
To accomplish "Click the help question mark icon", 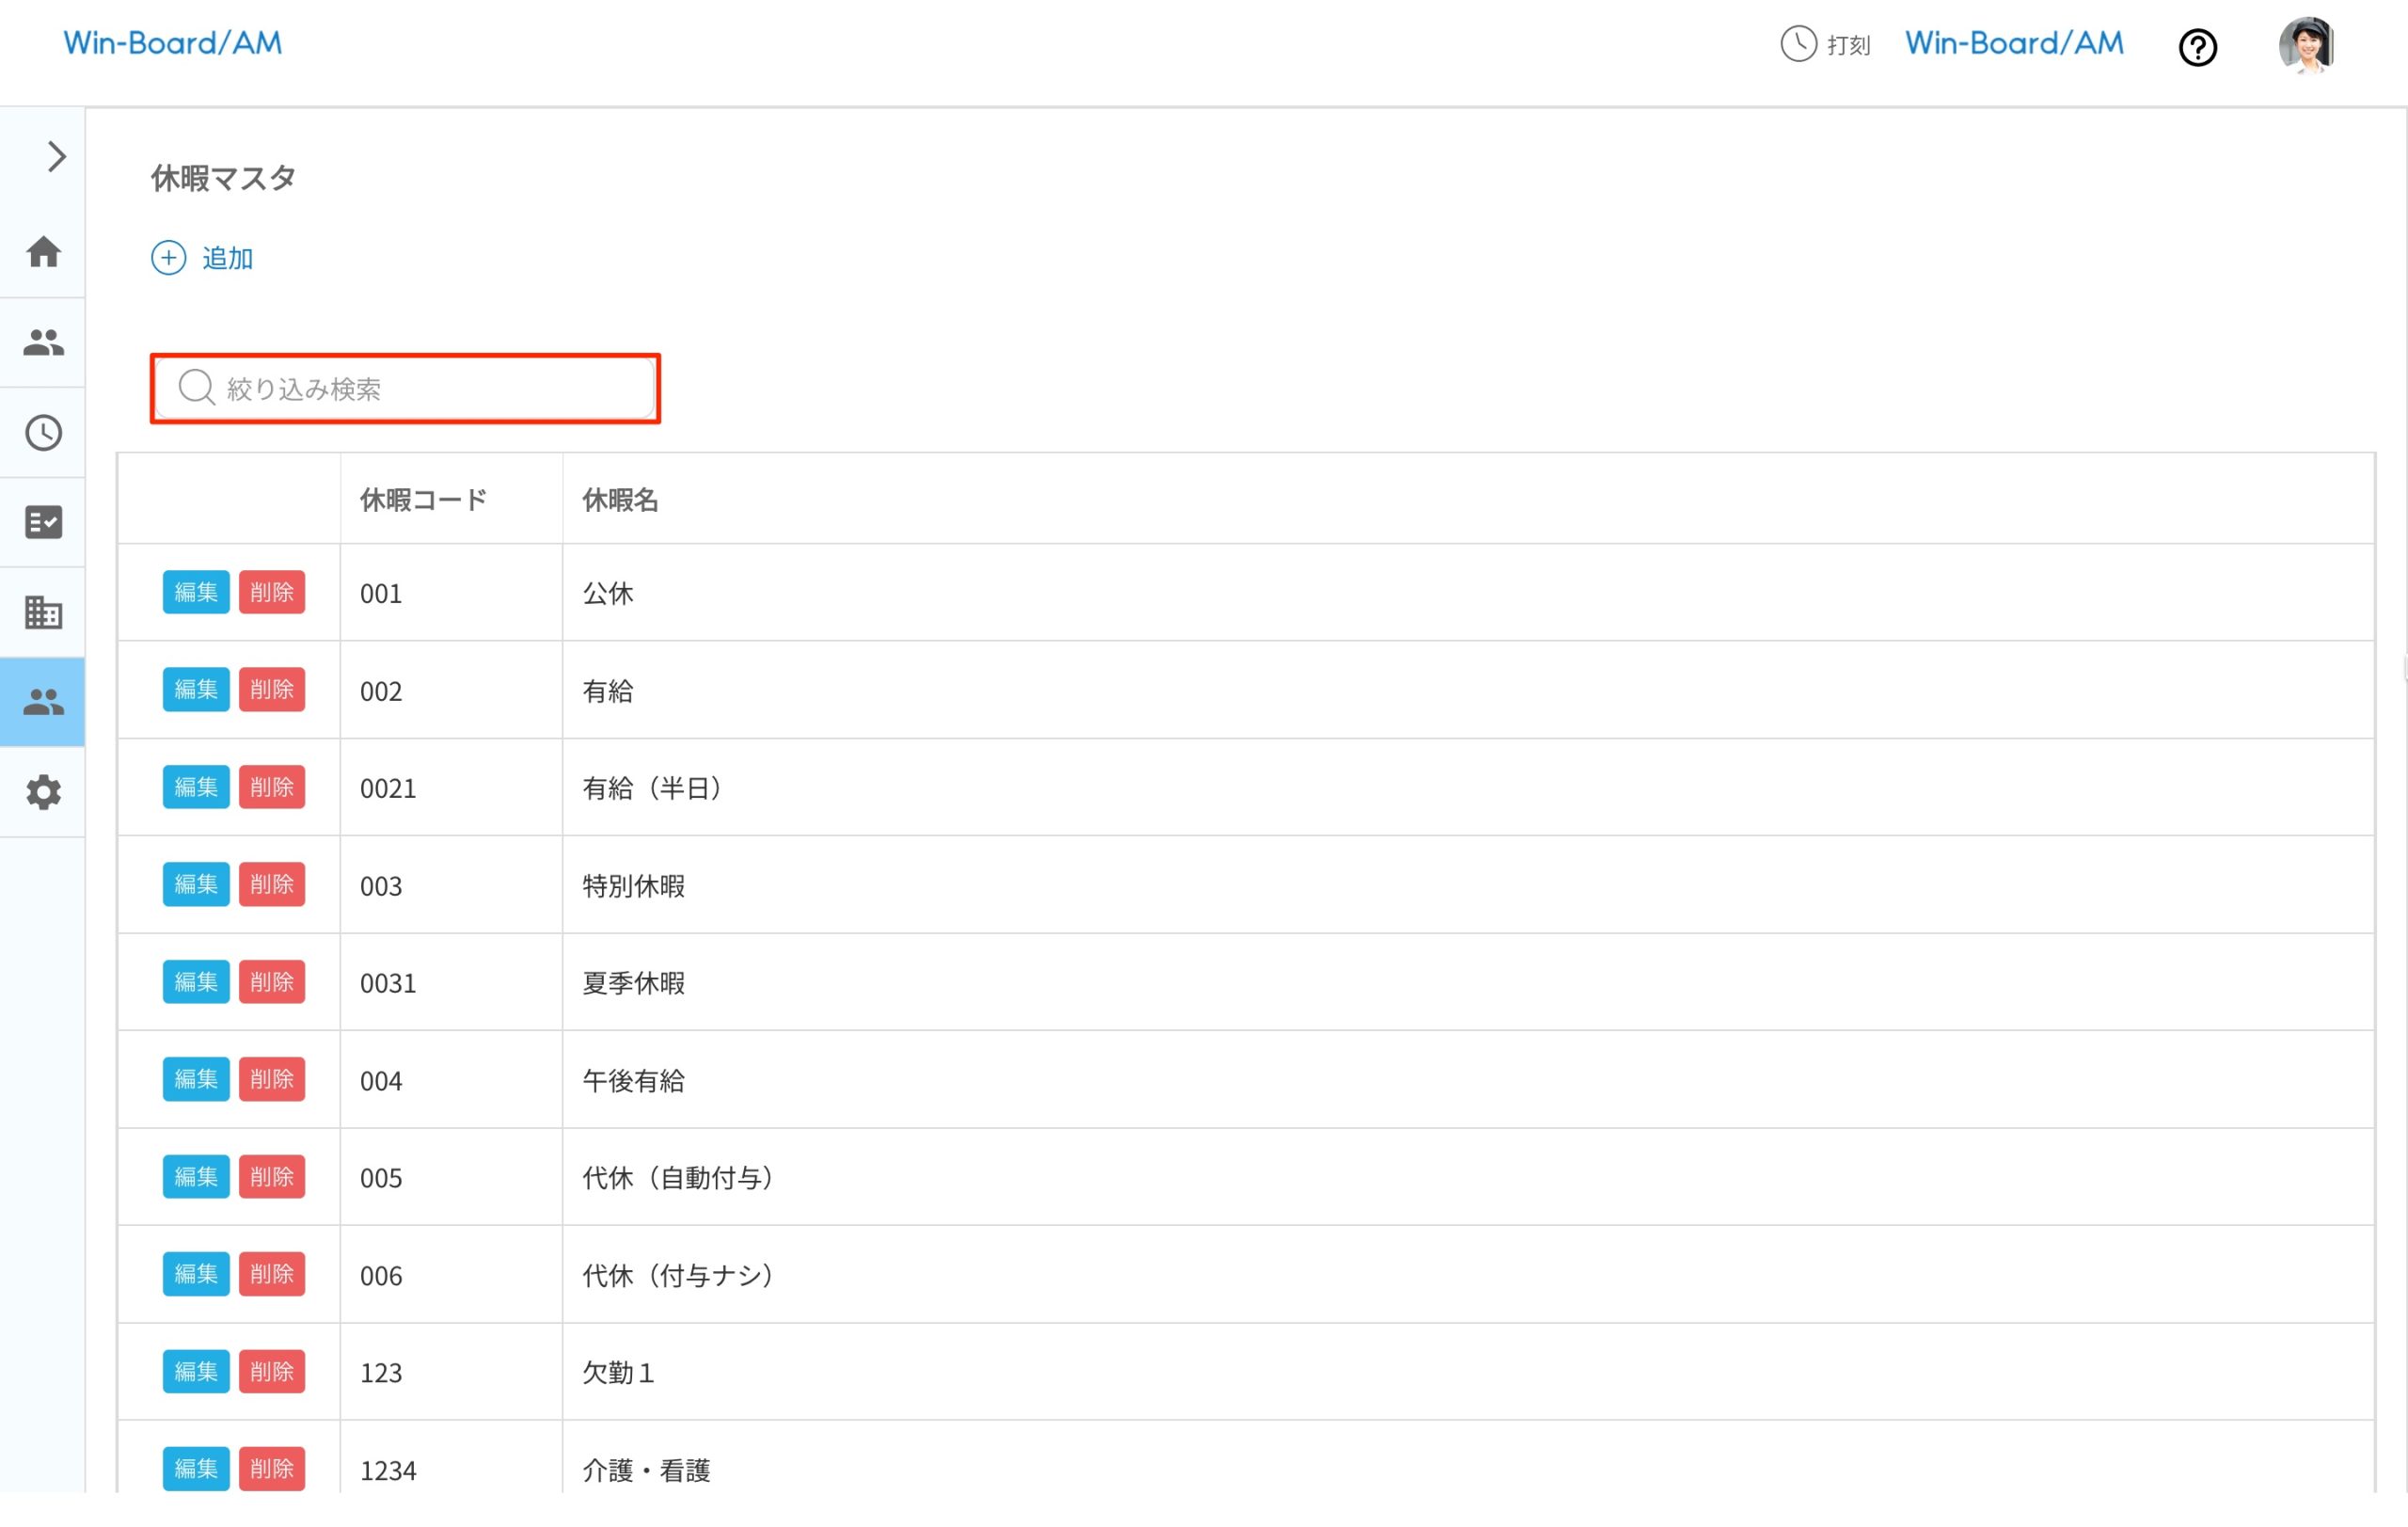I will coord(2197,47).
